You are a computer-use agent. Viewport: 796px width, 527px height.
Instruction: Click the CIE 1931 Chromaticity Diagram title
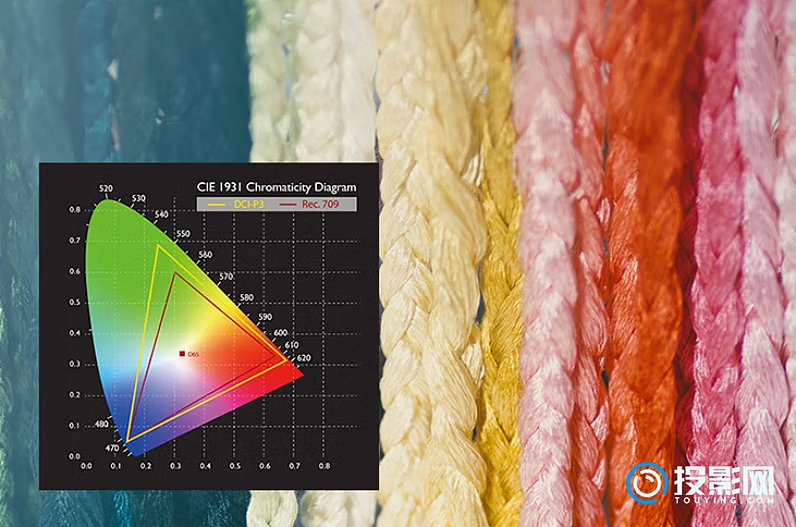tap(276, 186)
